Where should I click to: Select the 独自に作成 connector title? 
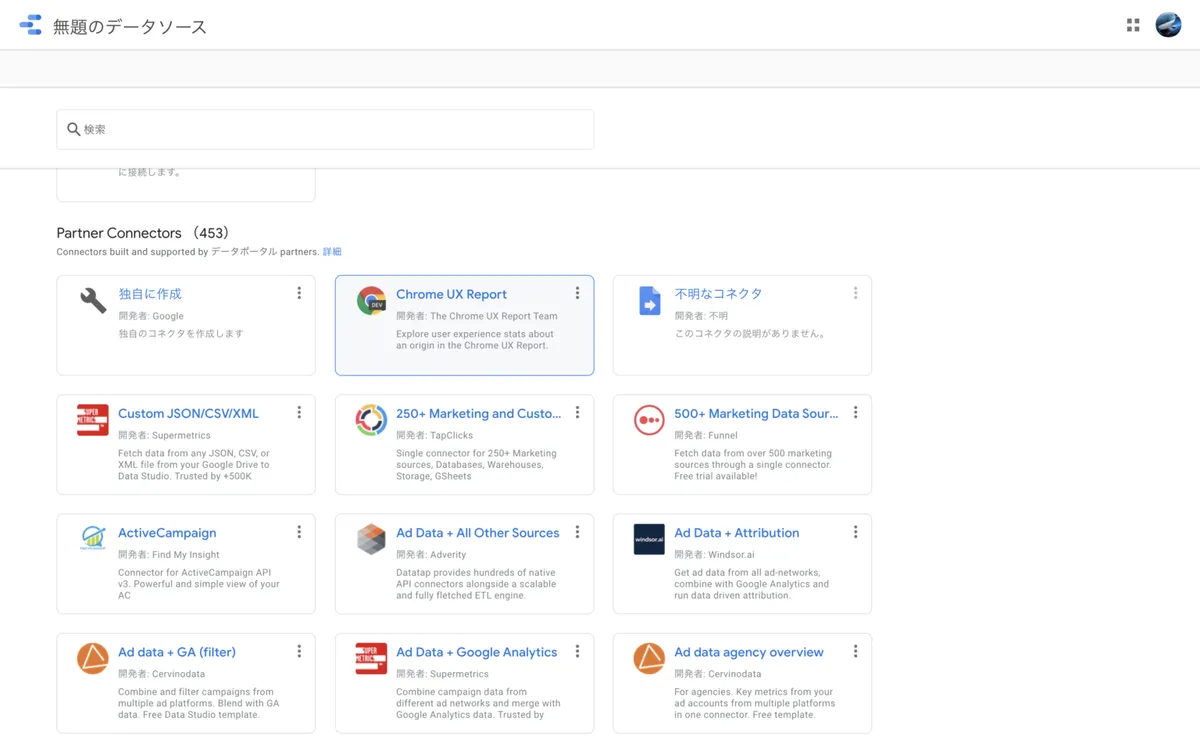tap(150, 294)
